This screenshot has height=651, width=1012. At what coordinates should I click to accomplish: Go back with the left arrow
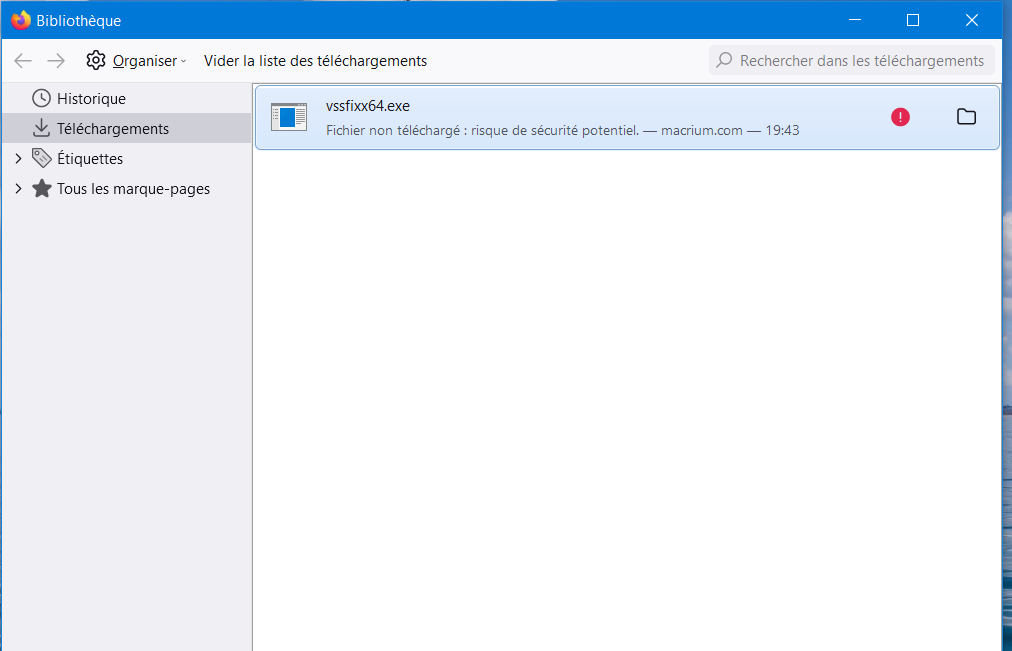tap(23, 61)
